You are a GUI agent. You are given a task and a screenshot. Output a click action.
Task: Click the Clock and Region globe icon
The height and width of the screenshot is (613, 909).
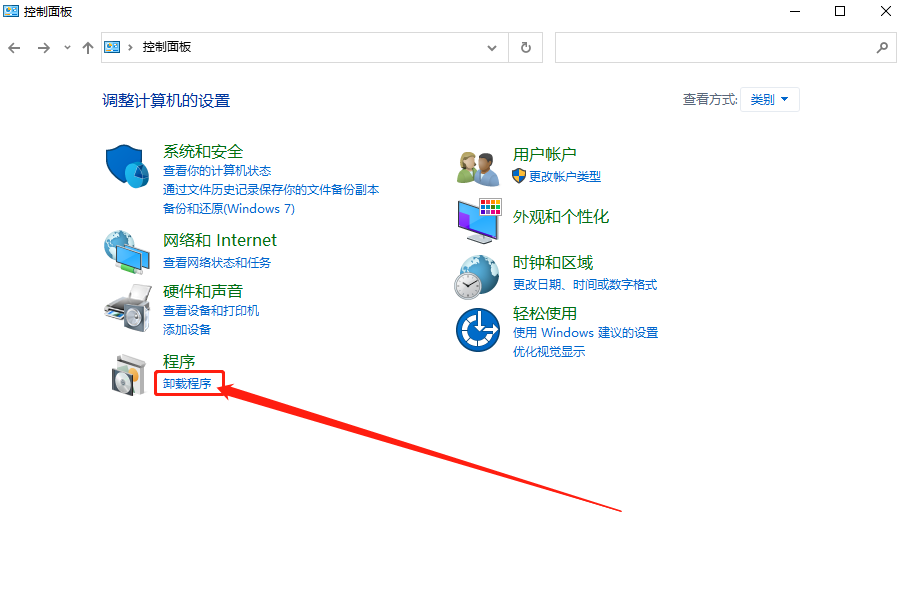[477, 272]
